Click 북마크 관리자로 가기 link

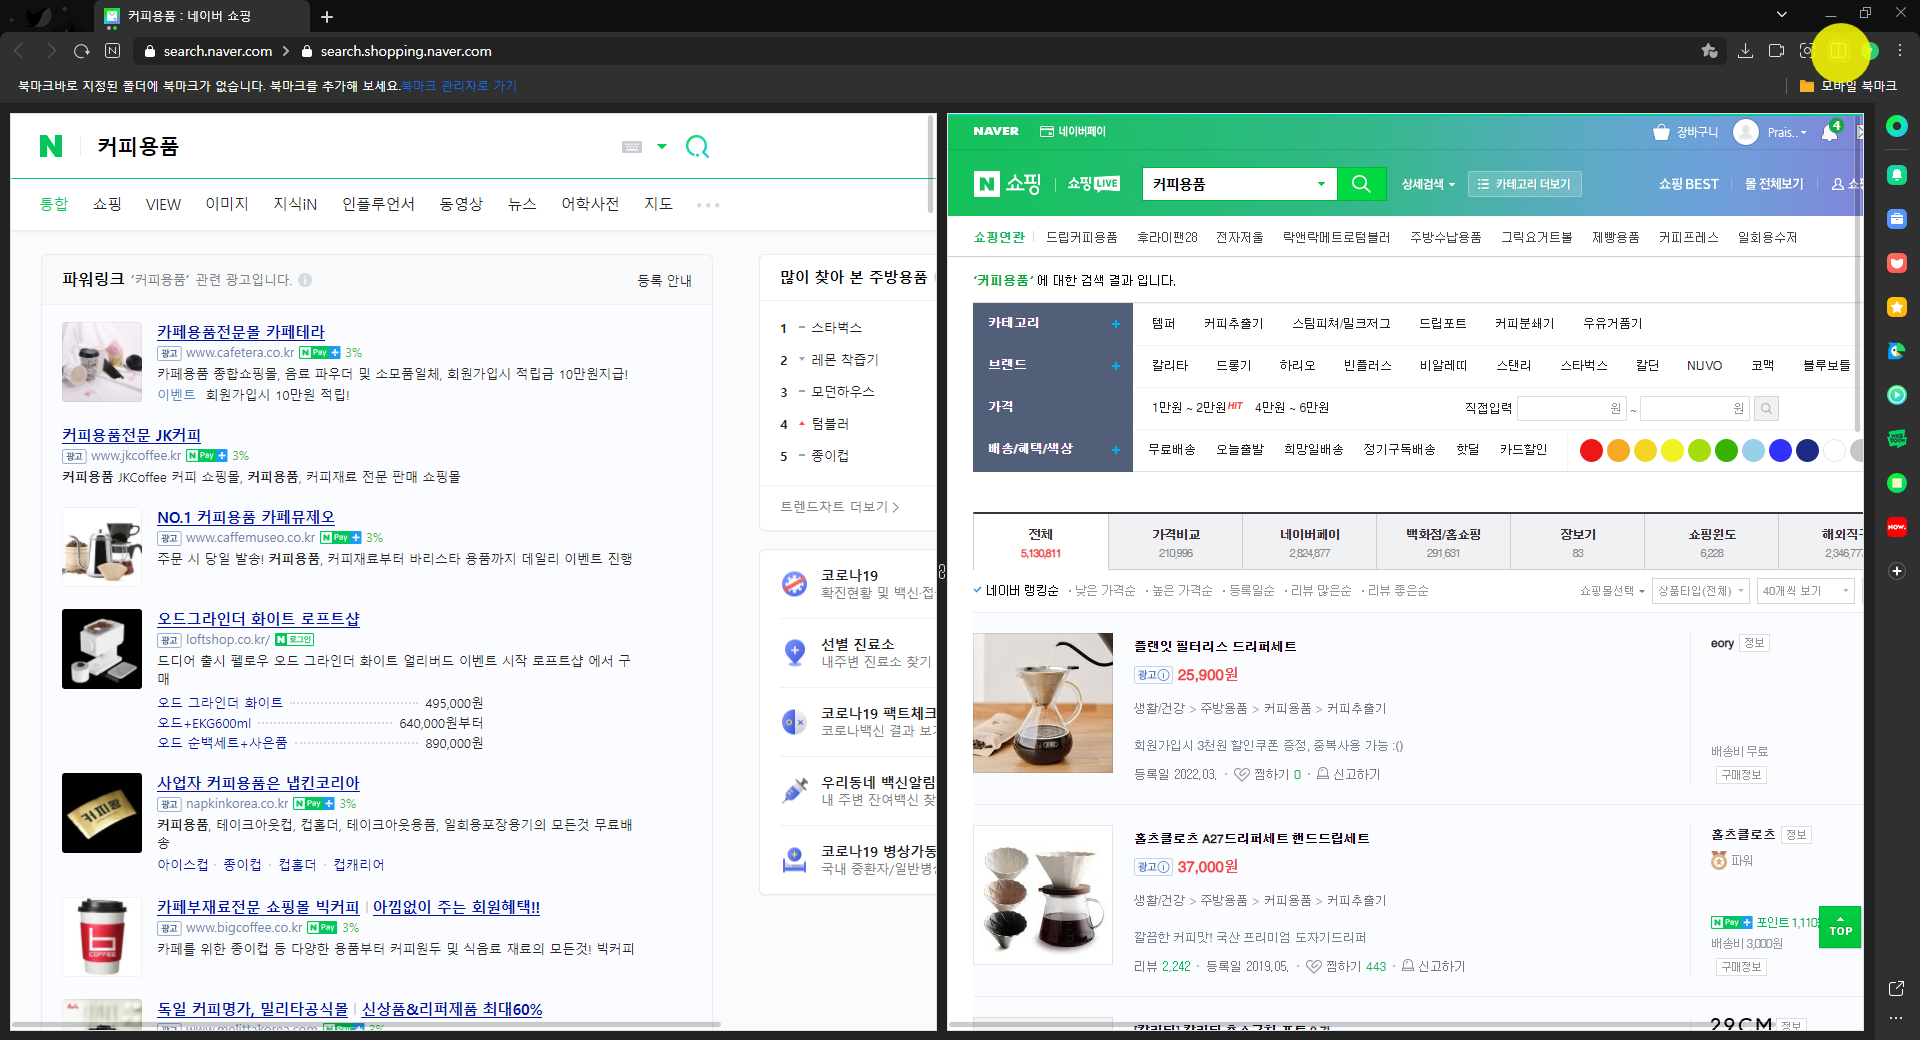459,86
